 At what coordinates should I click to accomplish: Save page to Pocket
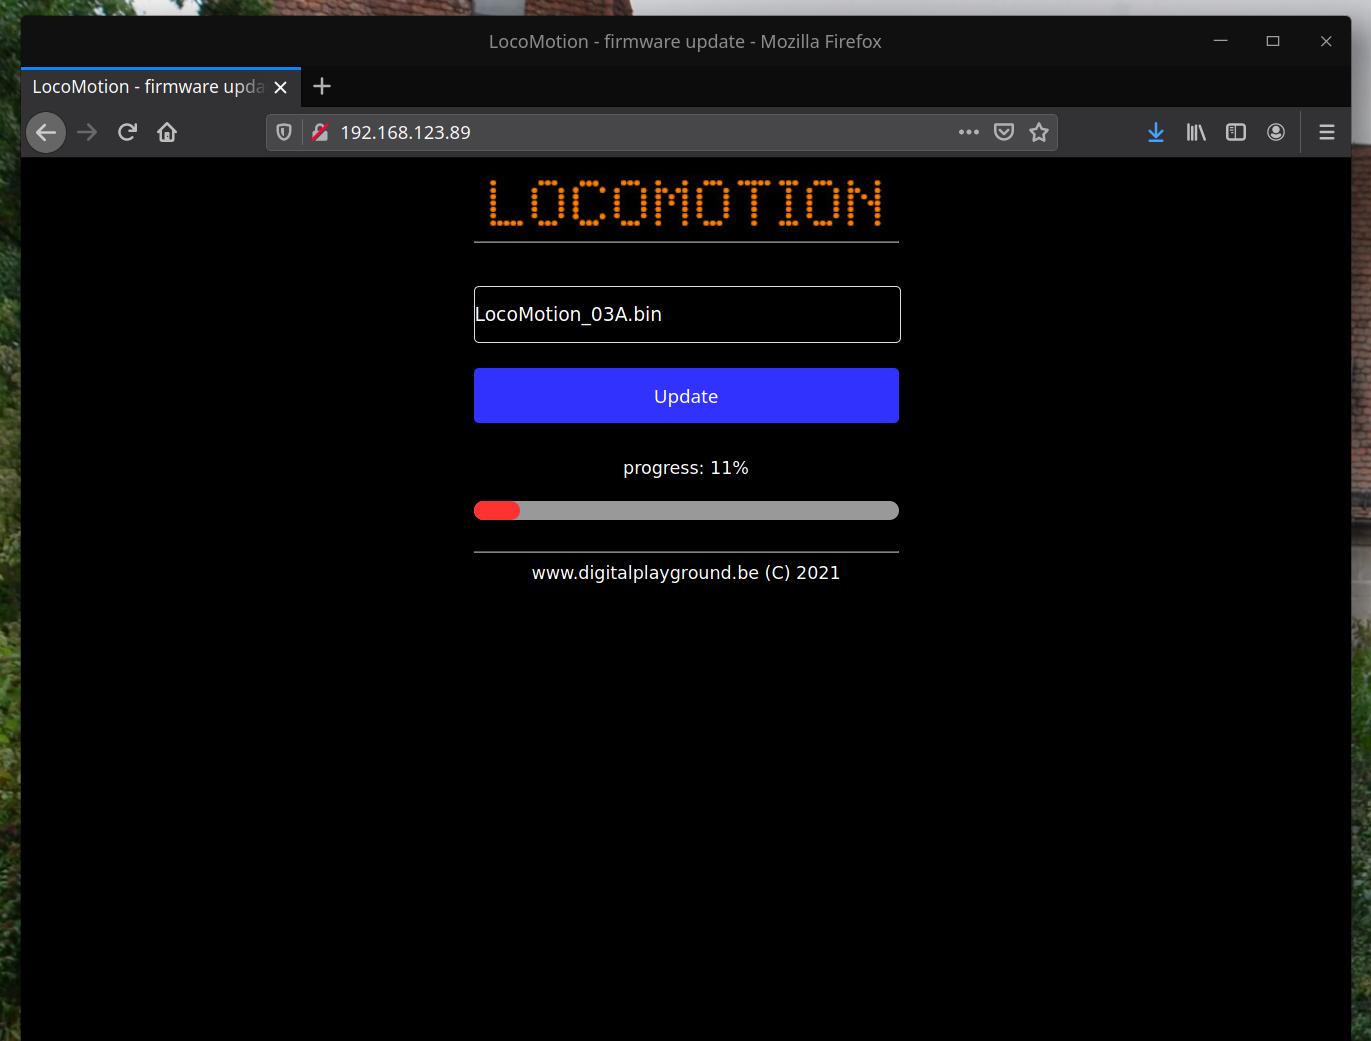point(1004,132)
